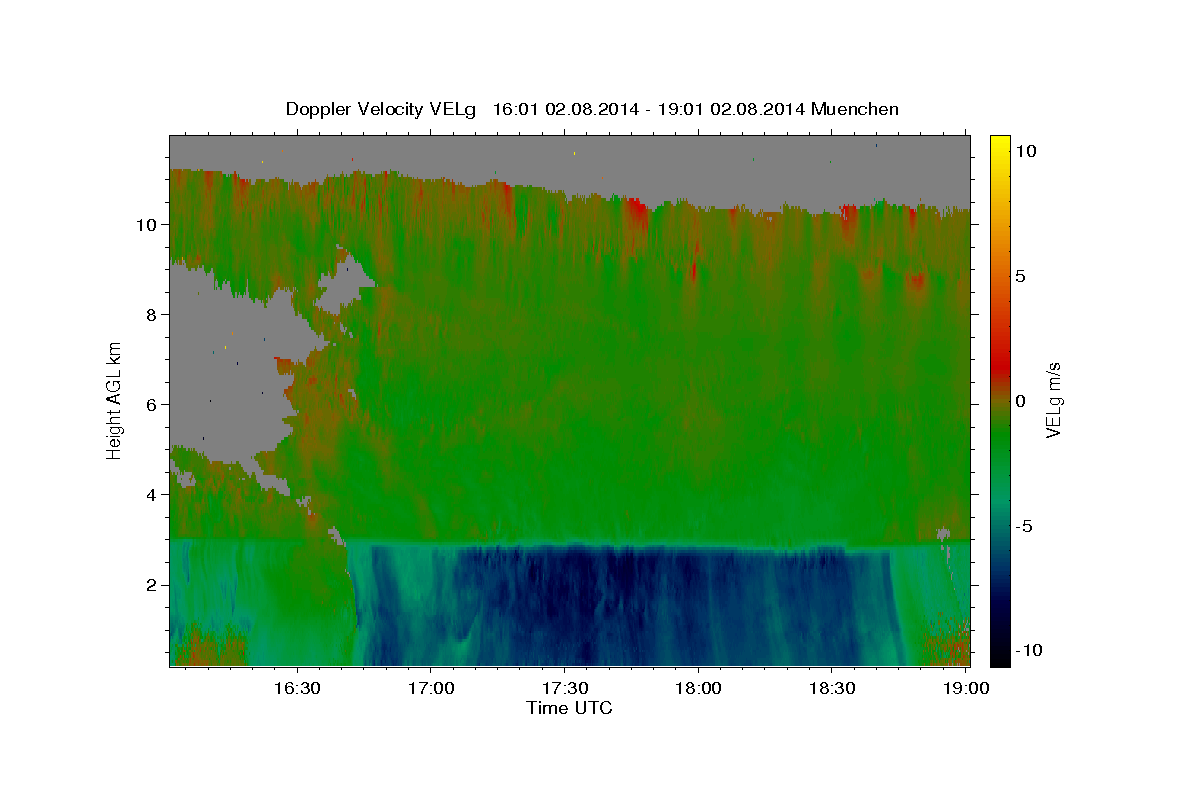This screenshot has width=1200, height=800.
Task: Click the colorbar value -10 label
Action: point(1028,651)
